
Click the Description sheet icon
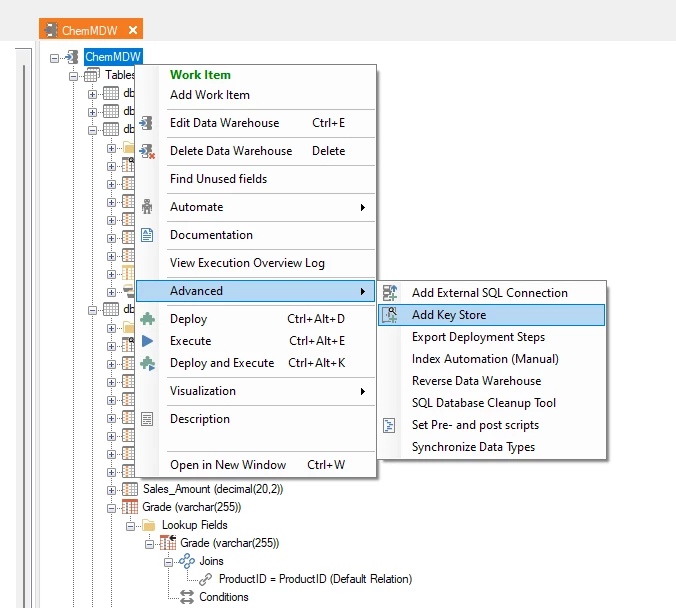(x=147, y=419)
